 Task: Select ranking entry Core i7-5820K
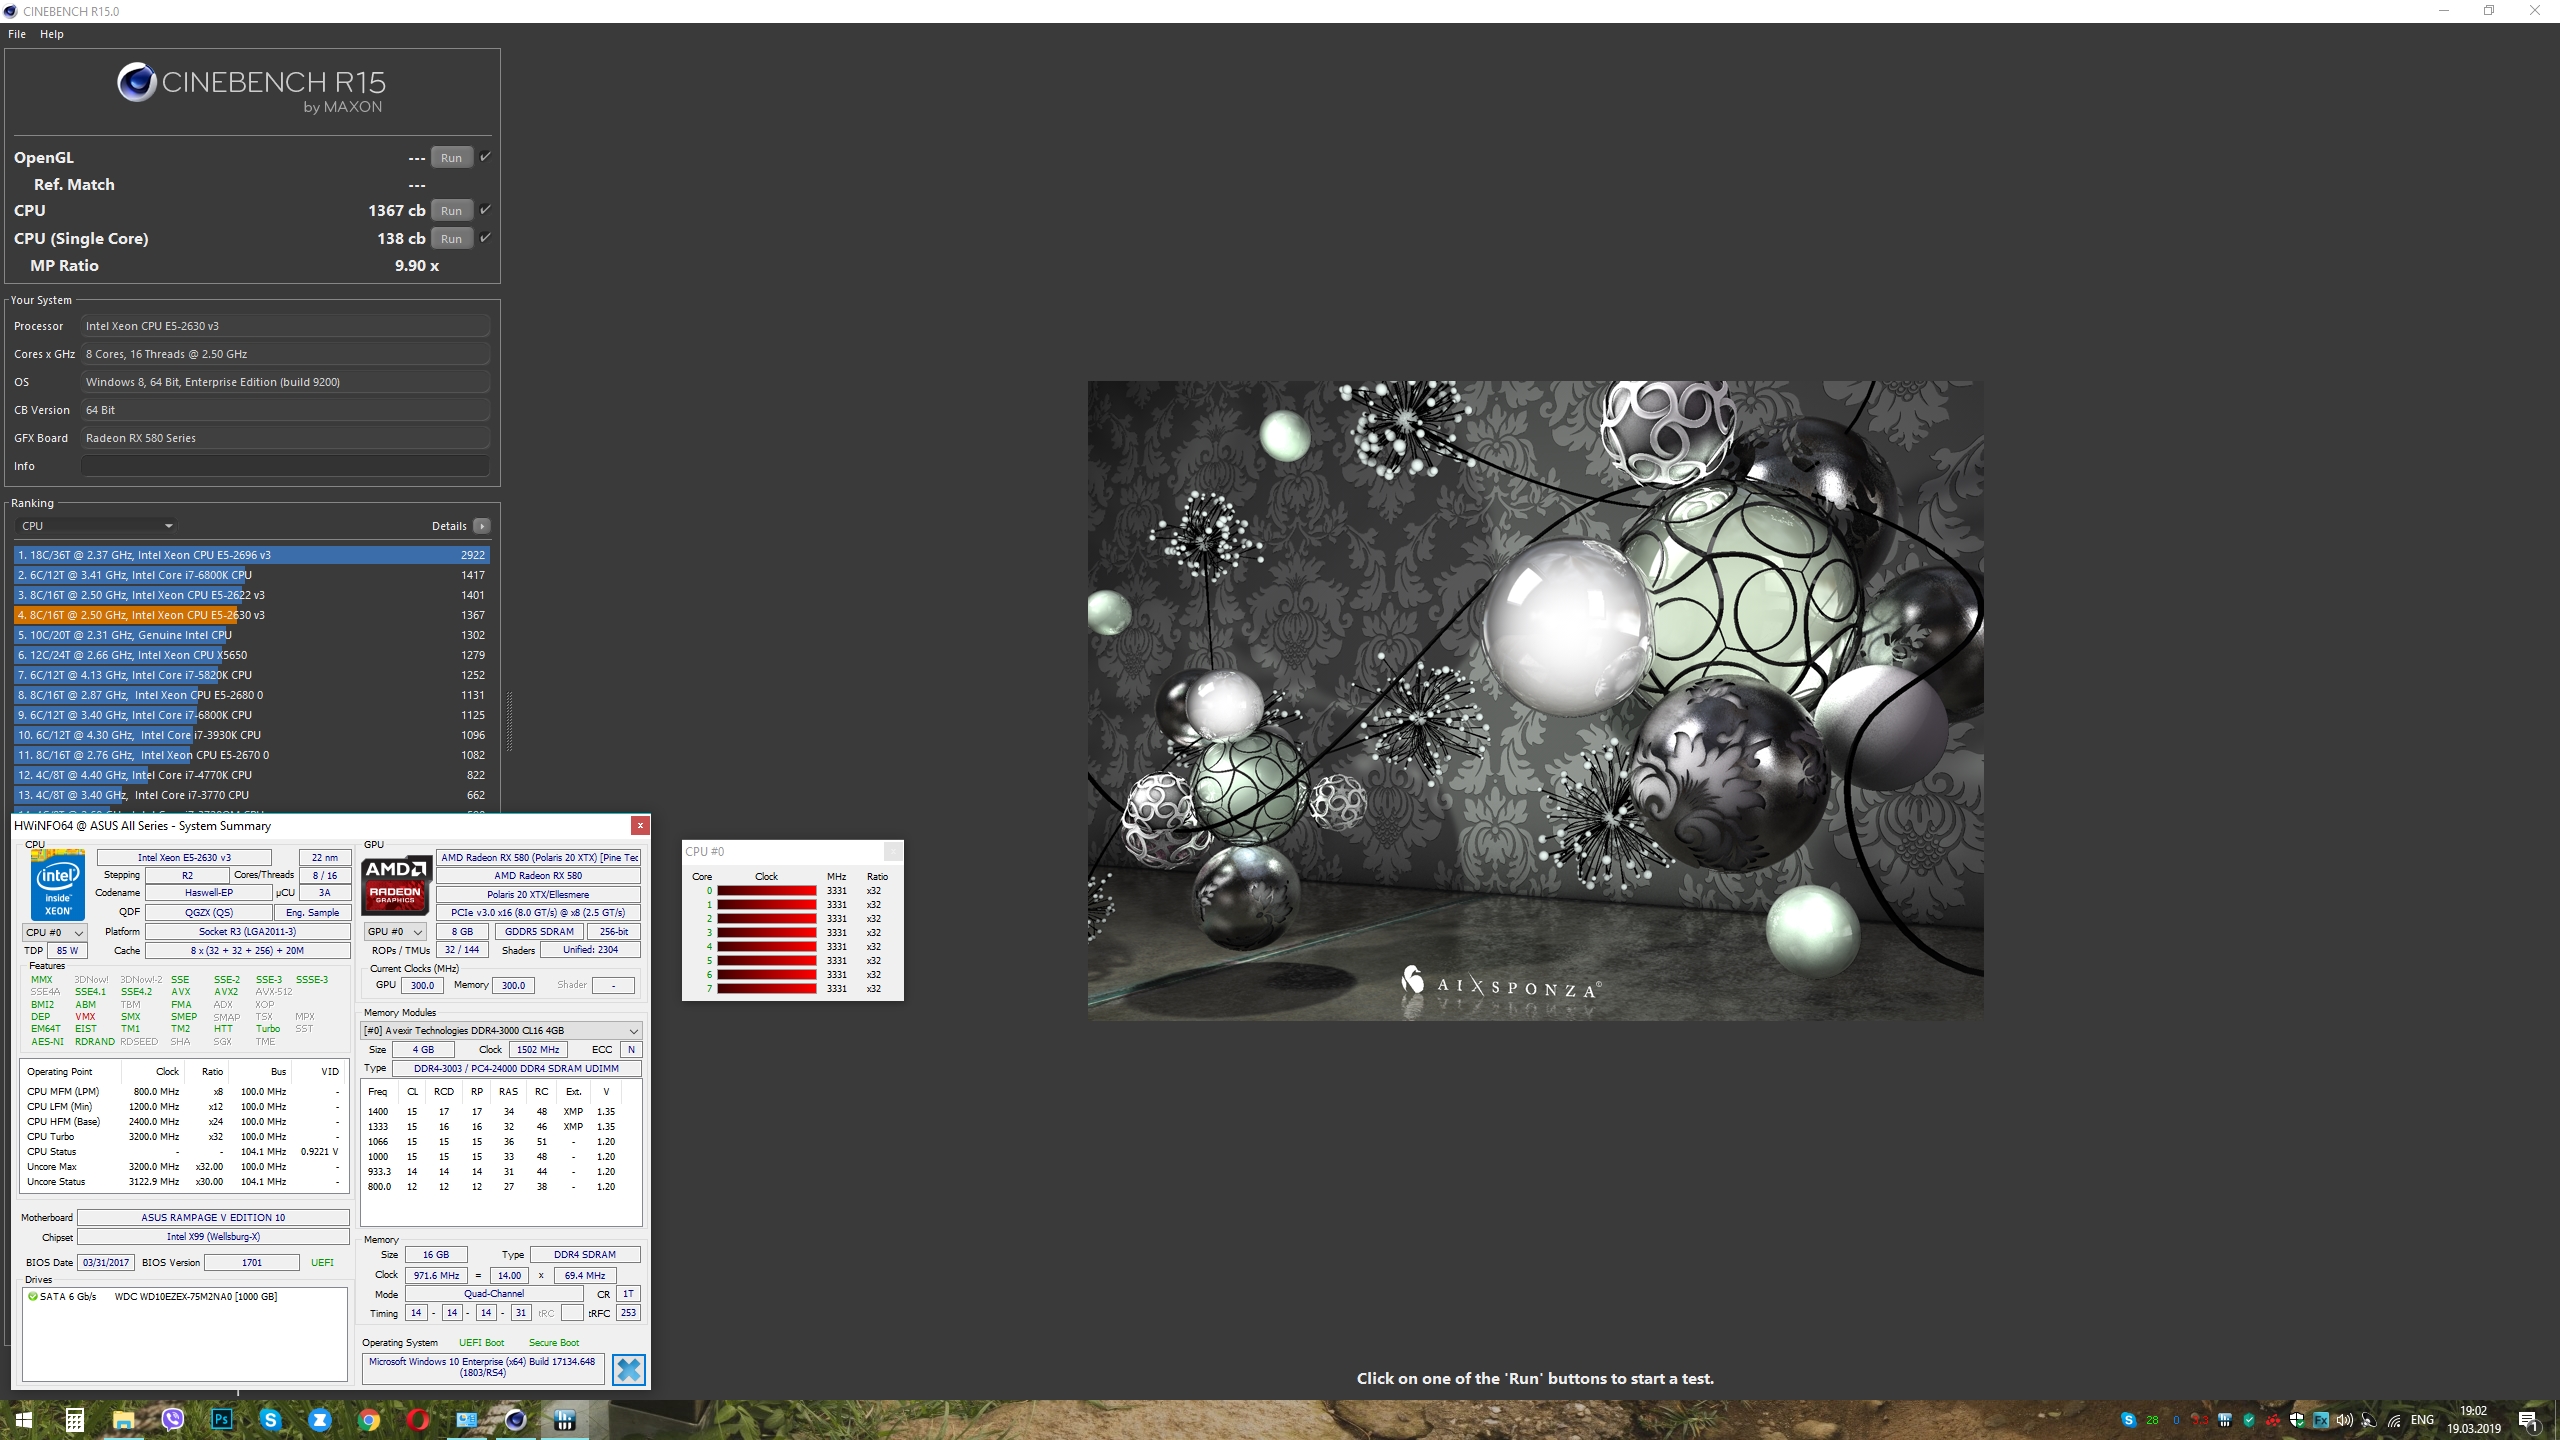pyautogui.click(x=252, y=675)
